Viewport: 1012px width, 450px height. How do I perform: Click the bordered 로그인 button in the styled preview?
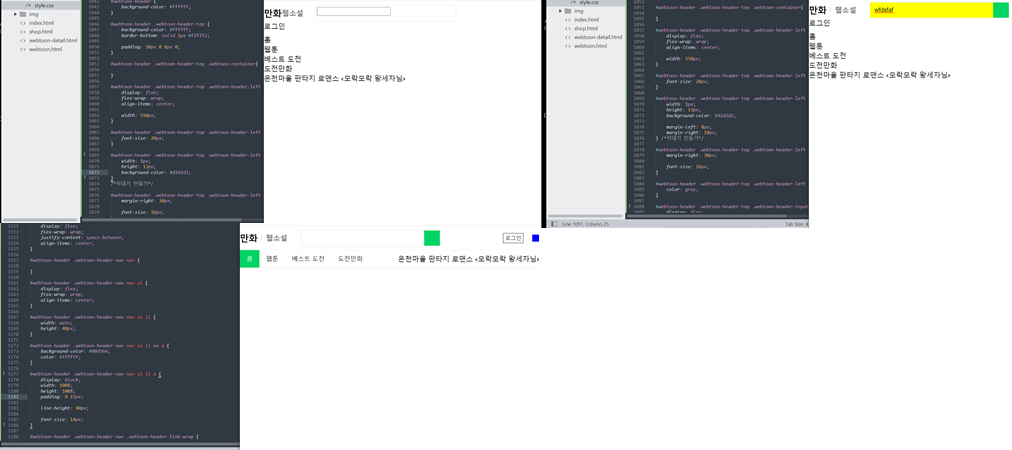pyautogui.click(x=513, y=238)
